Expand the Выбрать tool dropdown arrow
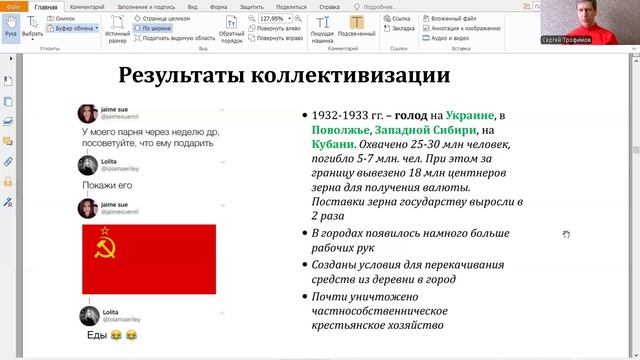Viewport: 640px width, 360px height. coord(33,40)
